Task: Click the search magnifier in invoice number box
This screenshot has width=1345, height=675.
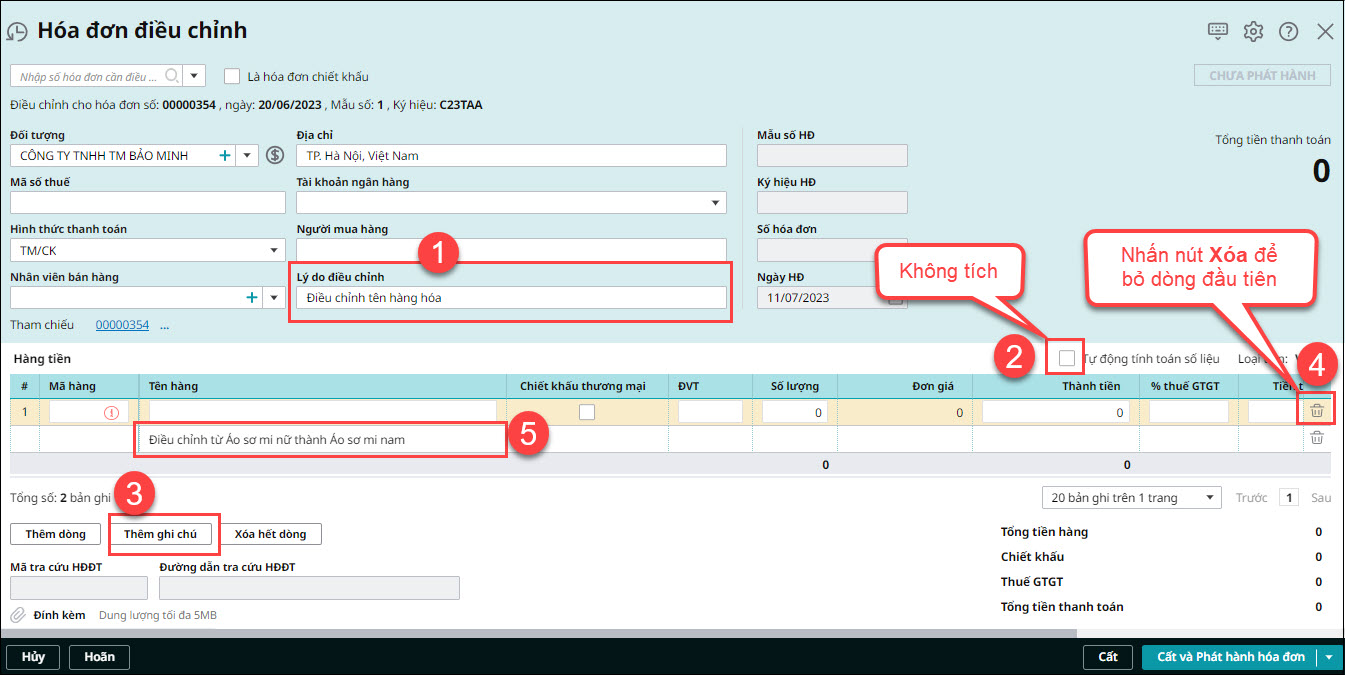Action: (x=172, y=76)
